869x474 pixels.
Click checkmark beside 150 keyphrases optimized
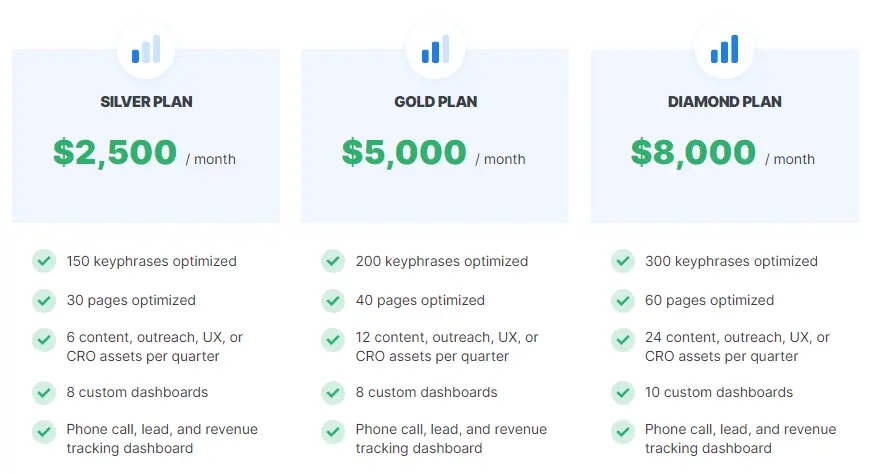coord(44,261)
